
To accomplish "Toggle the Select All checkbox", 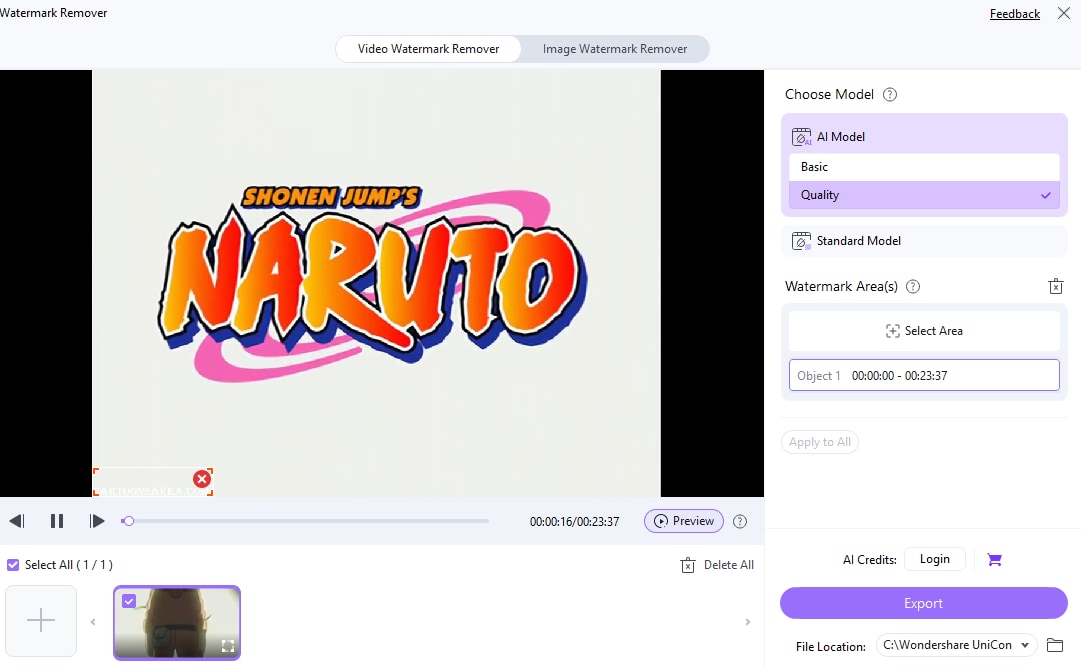I will tap(13, 565).
